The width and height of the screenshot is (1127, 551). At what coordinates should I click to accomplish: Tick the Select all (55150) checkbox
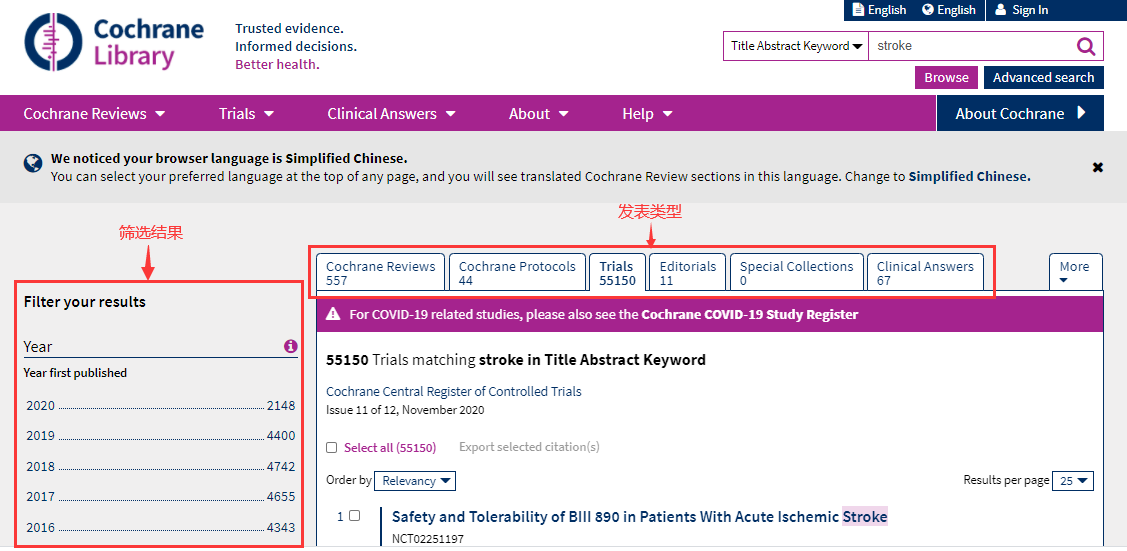point(332,448)
